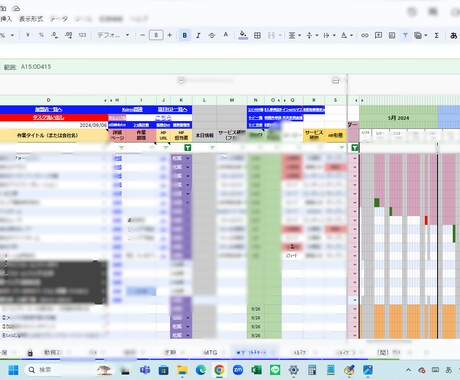Decrease font size with minus button
This screenshot has width=460, height=380.
142,35
